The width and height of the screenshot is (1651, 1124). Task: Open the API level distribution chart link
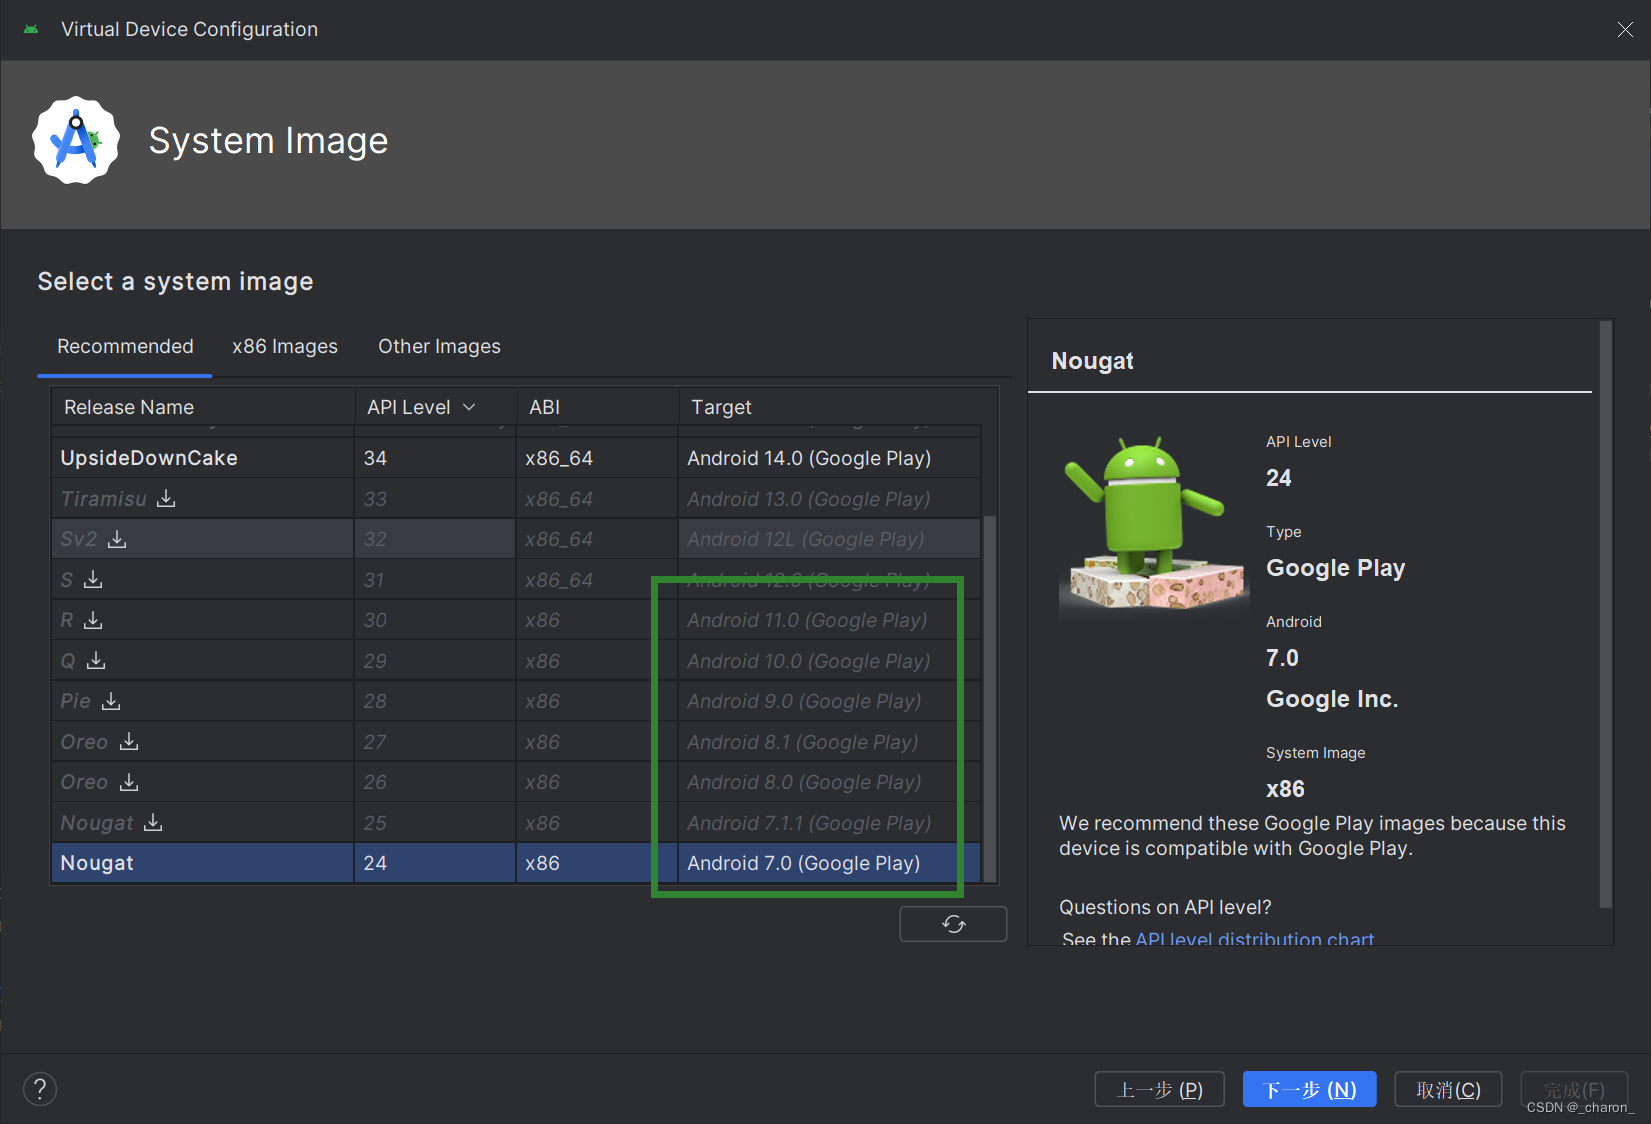[x=1254, y=939]
